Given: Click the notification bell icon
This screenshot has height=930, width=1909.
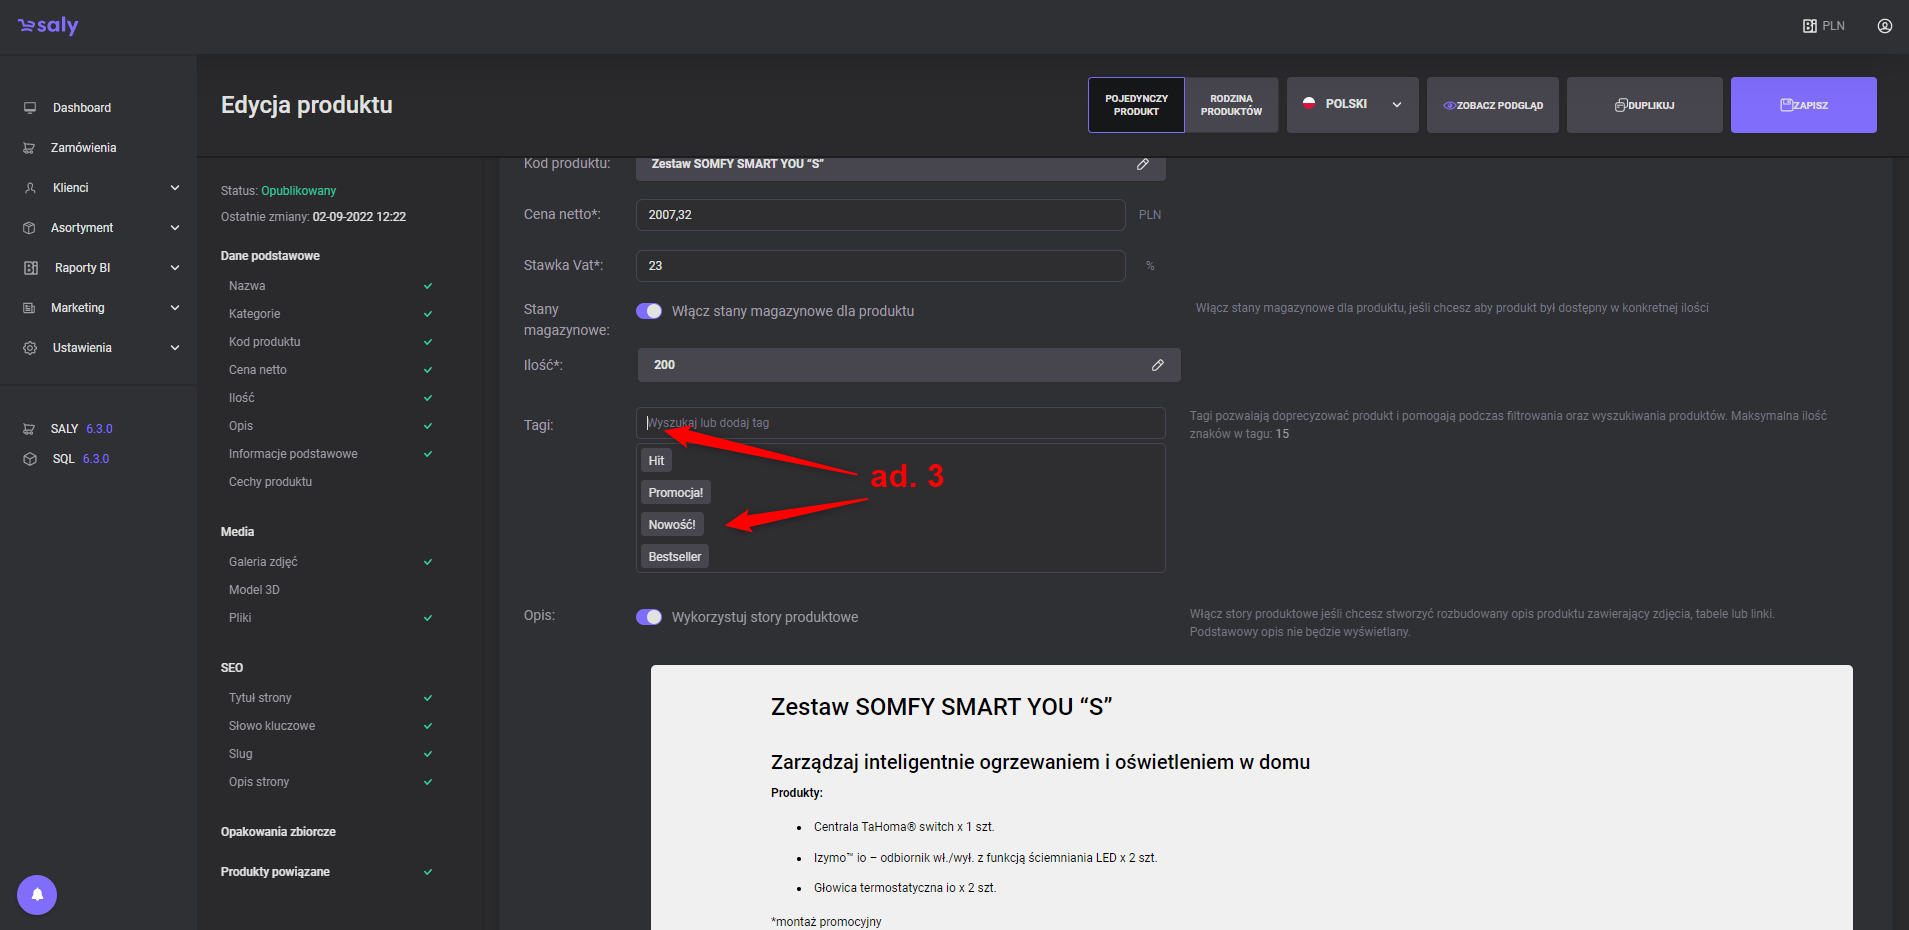Looking at the screenshot, I should tap(37, 894).
